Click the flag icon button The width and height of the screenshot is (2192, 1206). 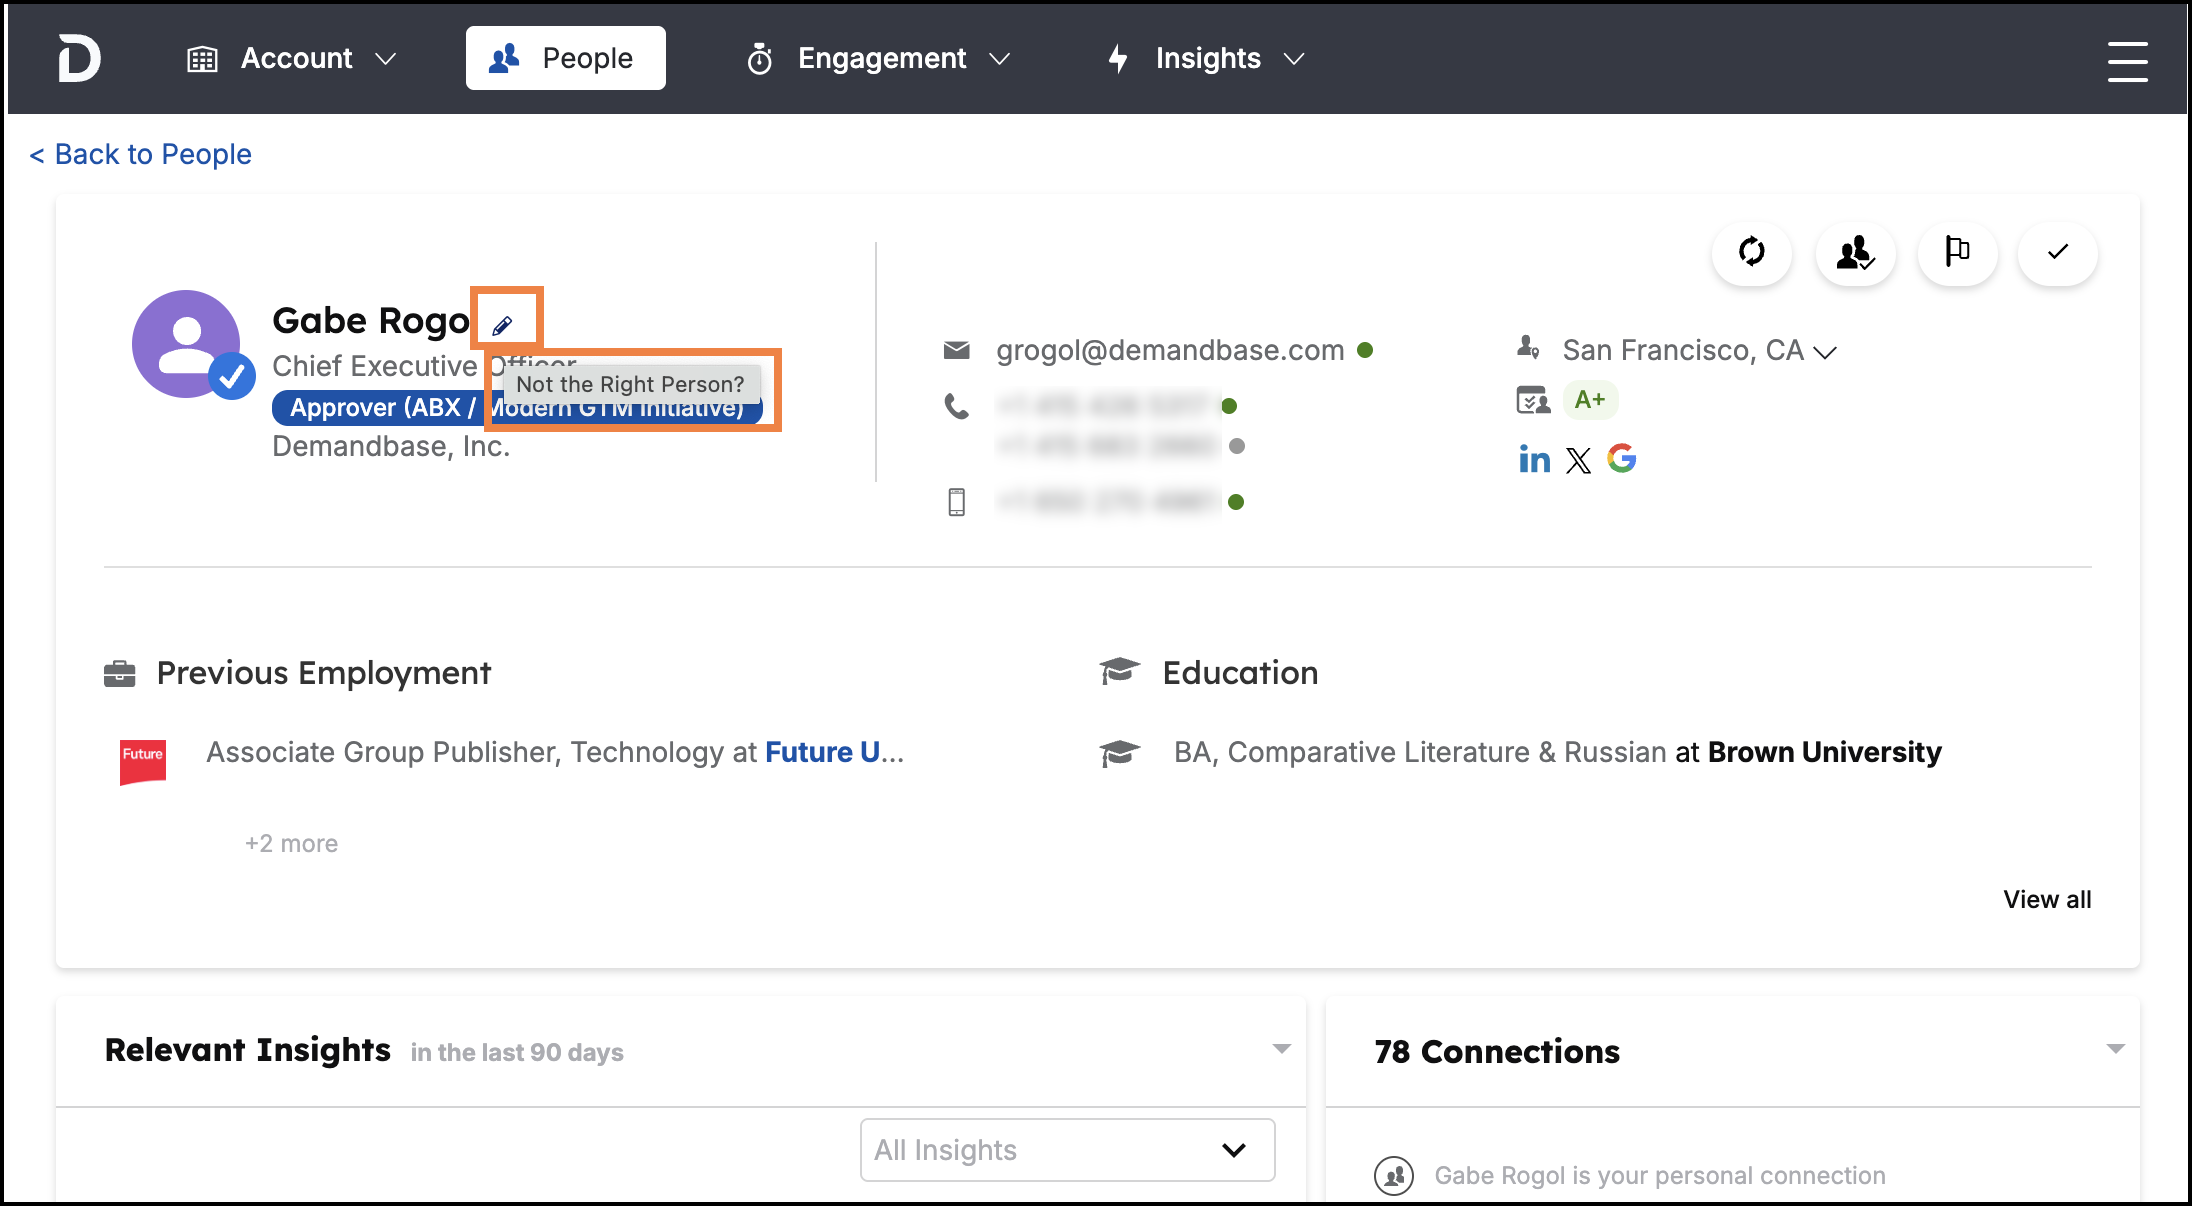[x=1957, y=252]
